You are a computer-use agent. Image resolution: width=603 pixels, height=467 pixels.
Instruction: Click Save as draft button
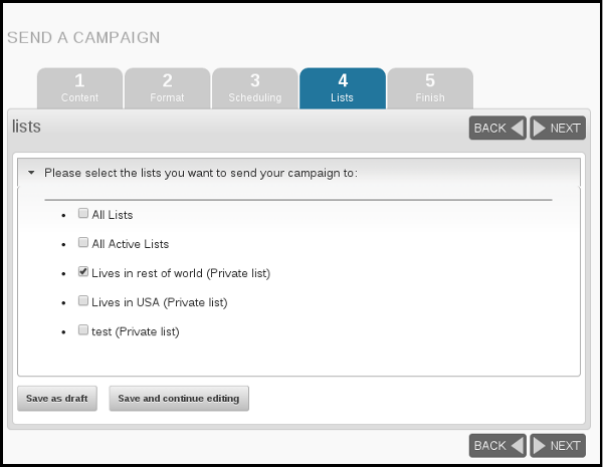(57, 399)
